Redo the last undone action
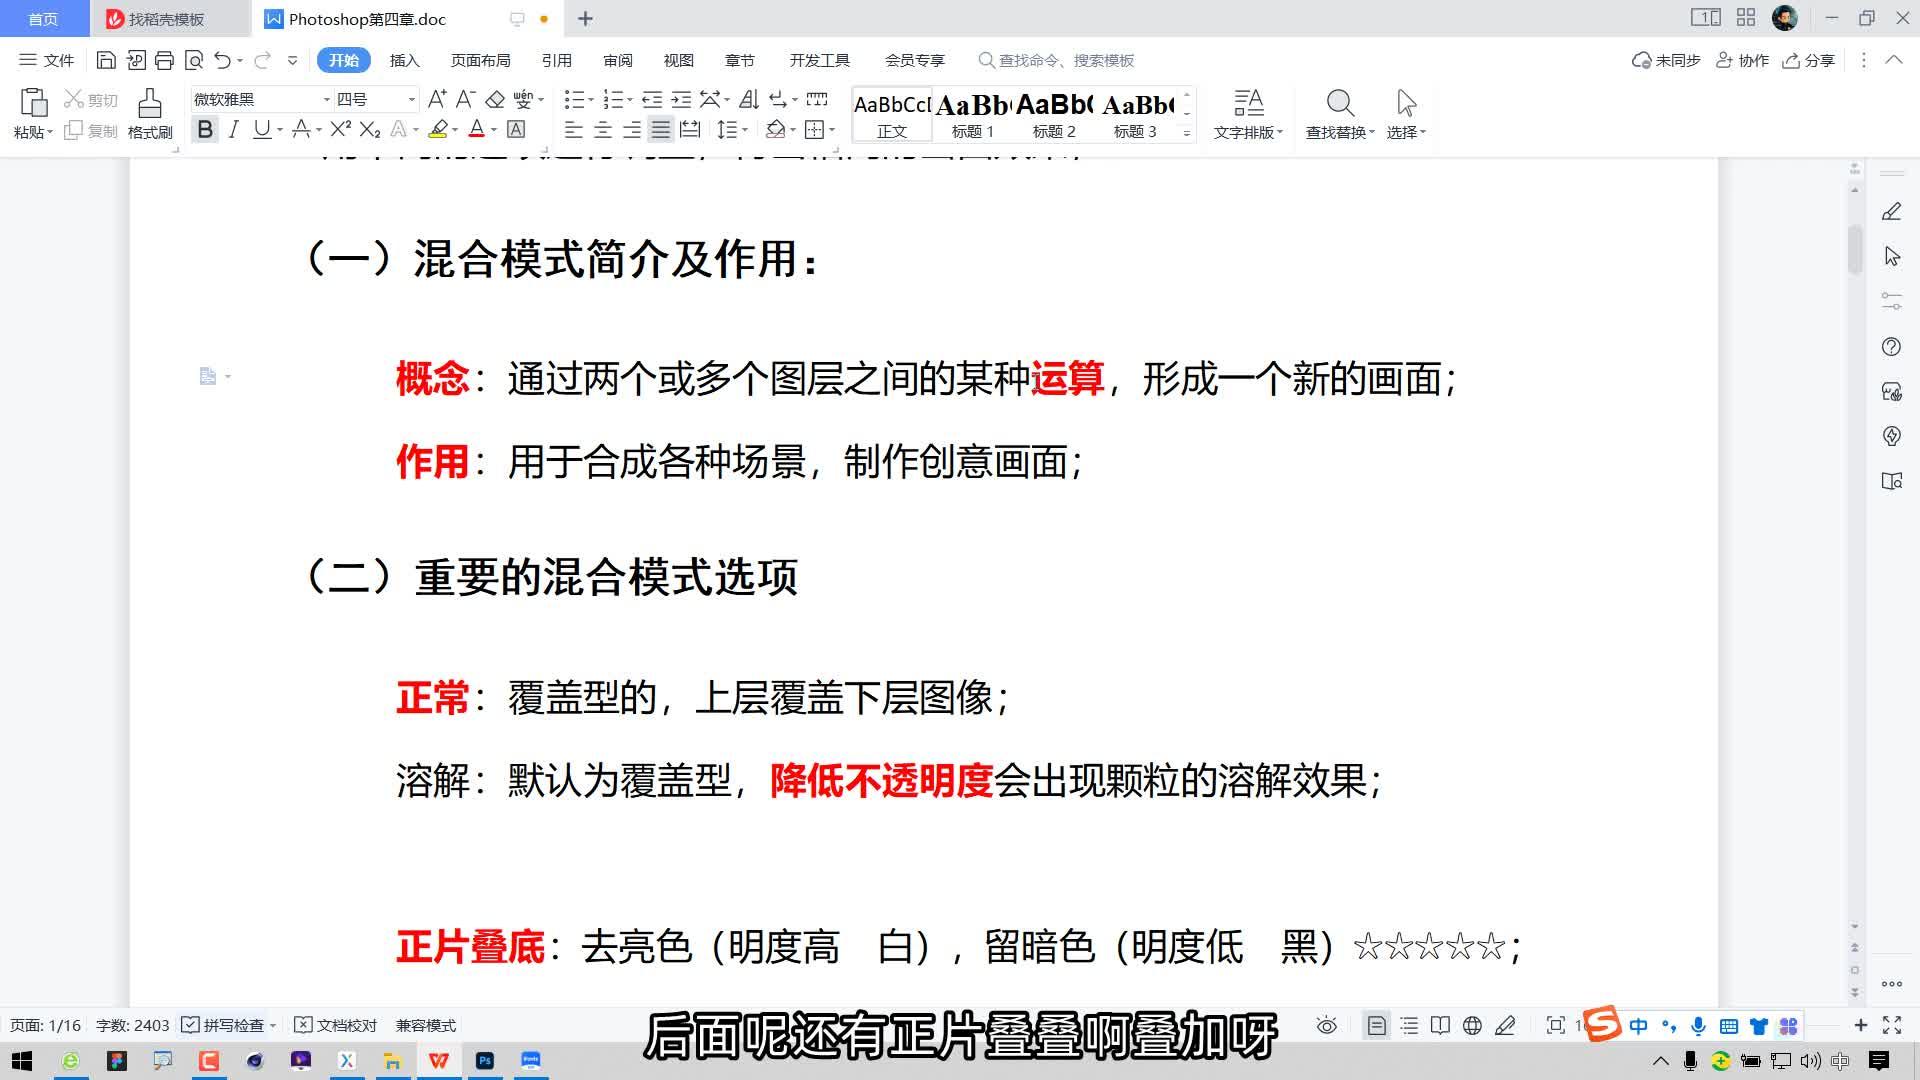The height and width of the screenshot is (1080, 1920). click(x=262, y=60)
